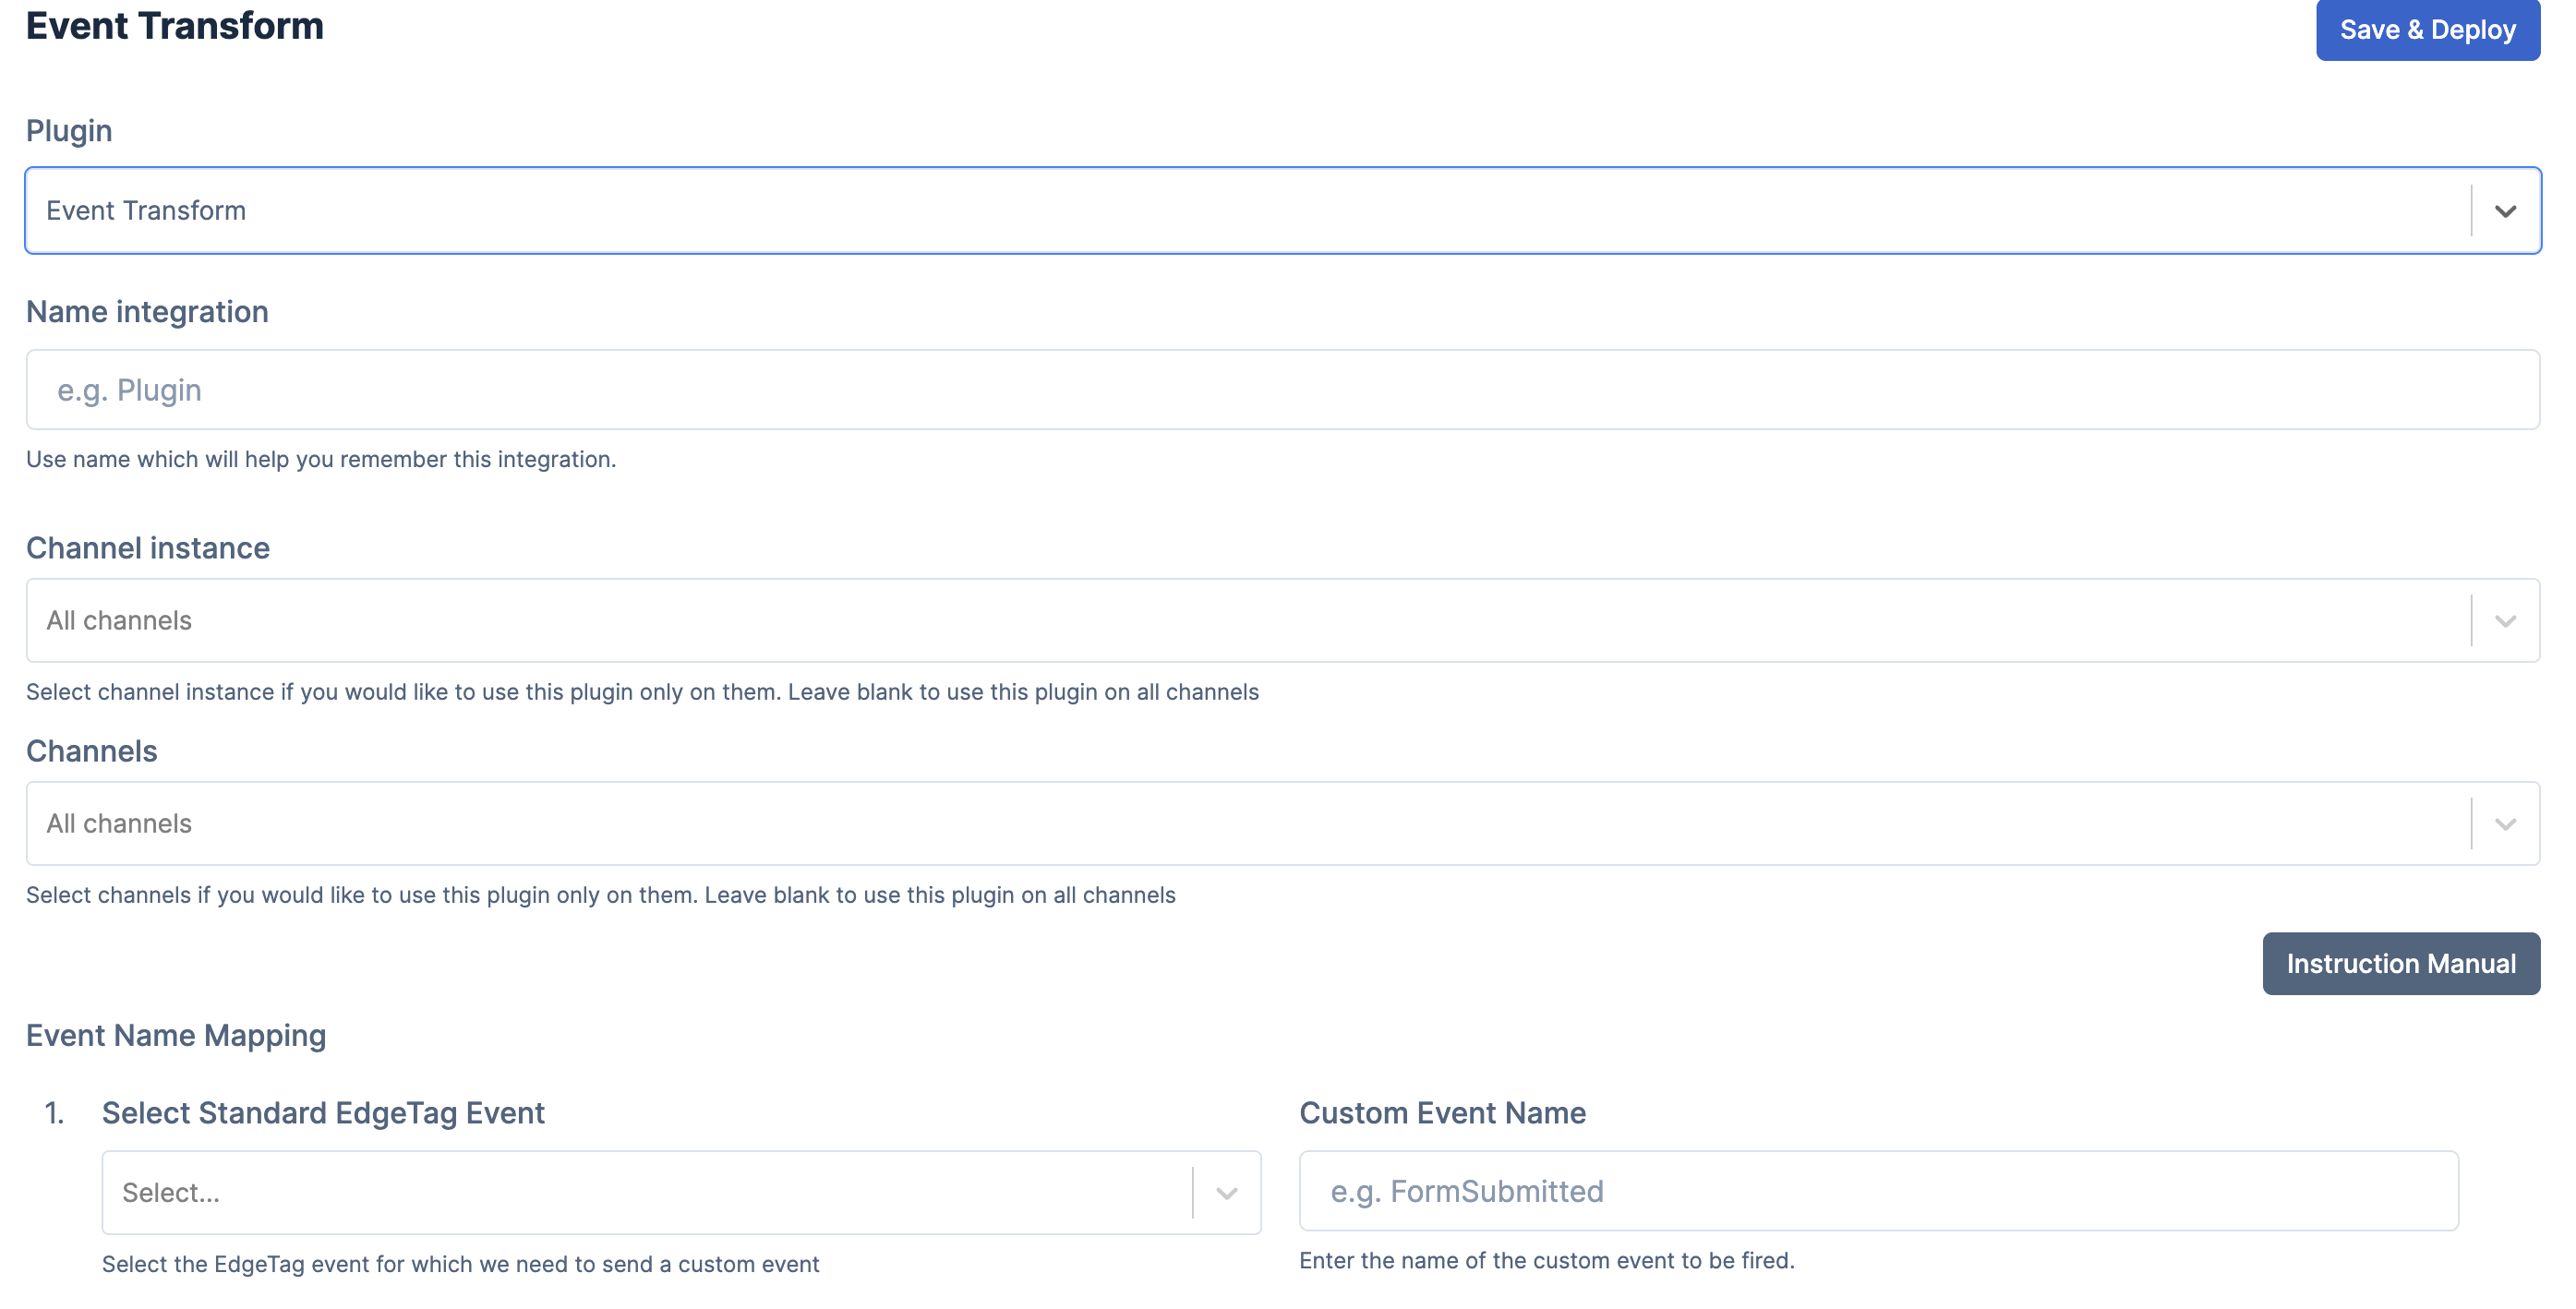Open Channels All channels dropdown
Viewport: 2576px width, 1309px height.
[x=1240, y=824]
